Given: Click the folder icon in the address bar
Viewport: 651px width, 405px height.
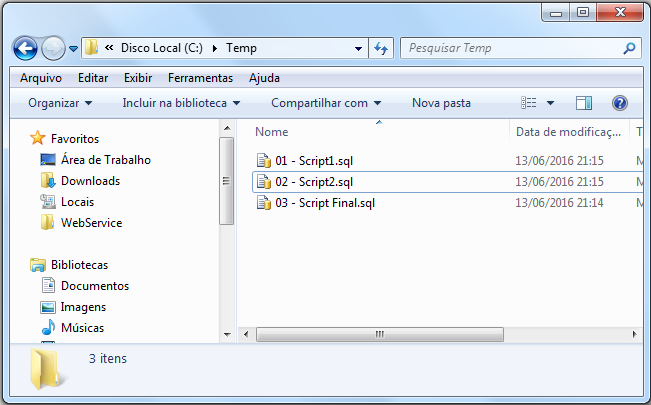Looking at the screenshot, I should coord(91,48).
